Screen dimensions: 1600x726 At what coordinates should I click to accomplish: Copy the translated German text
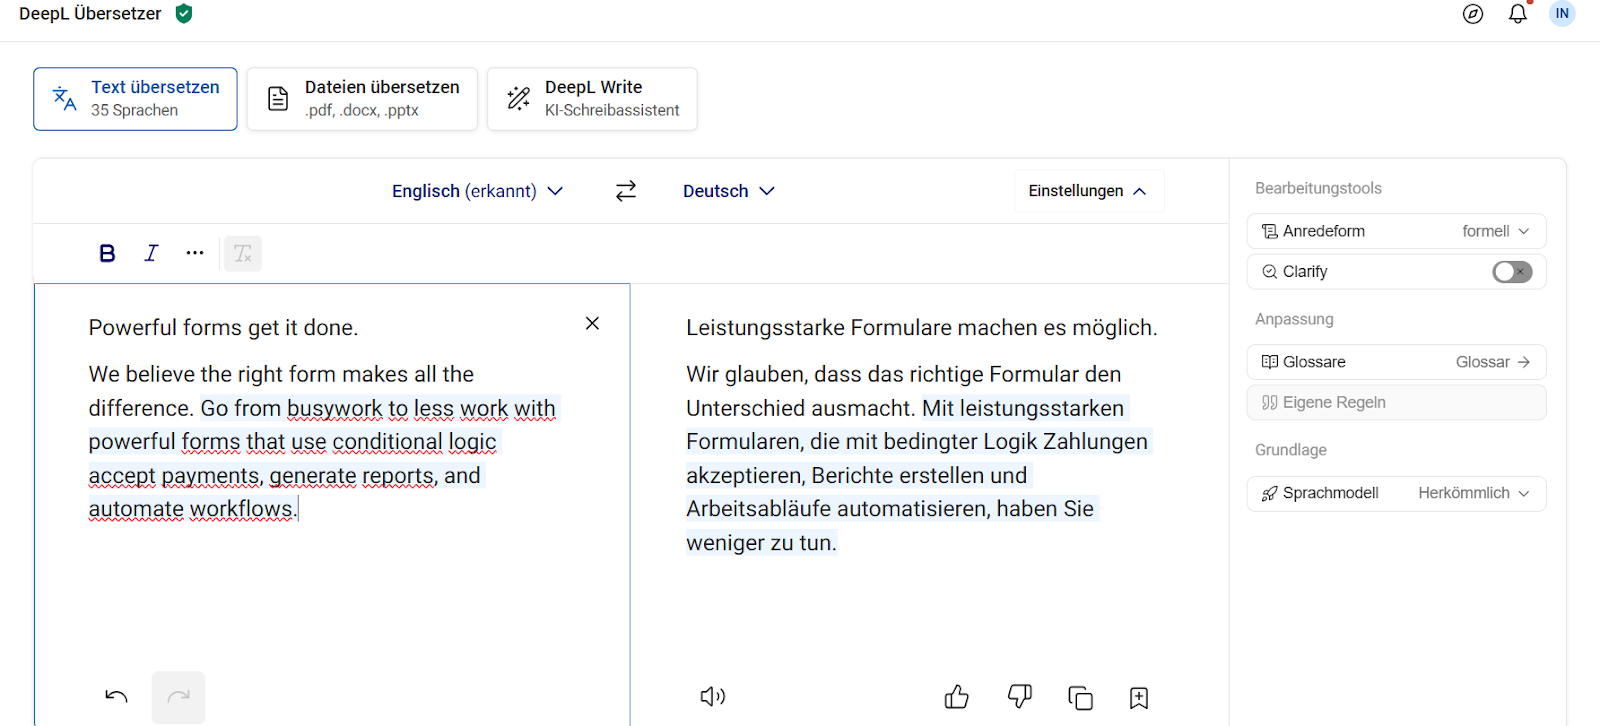1080,697
